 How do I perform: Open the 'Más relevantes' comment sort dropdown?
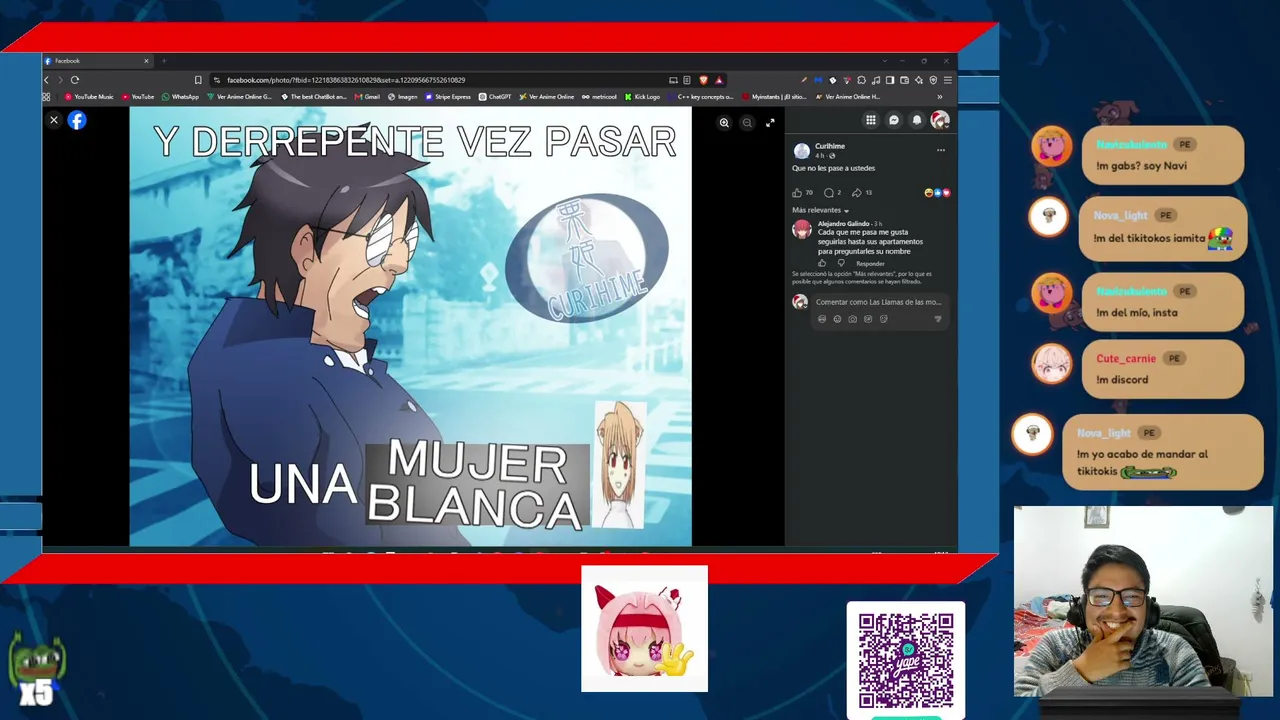(x=820, y=210)
